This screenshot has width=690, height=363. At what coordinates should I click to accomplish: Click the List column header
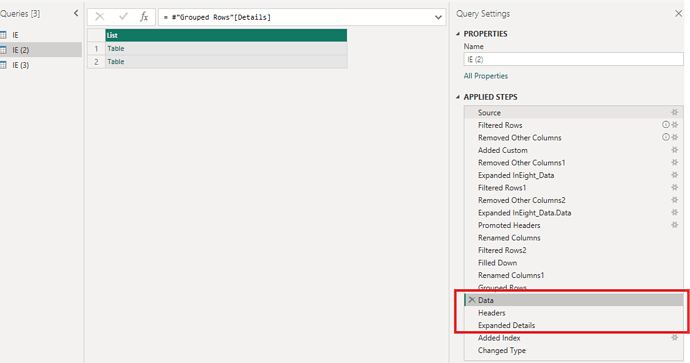[226, 35]
